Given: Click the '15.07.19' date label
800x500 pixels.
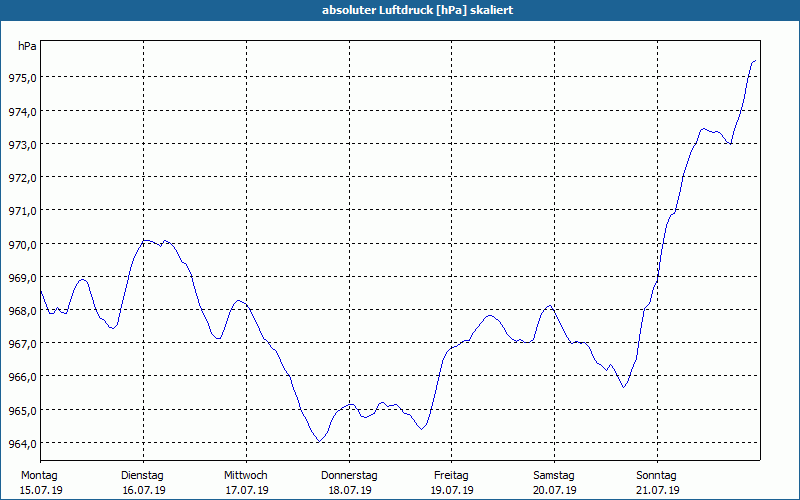Looking at the screenshot, I should [x=41, y=490].
